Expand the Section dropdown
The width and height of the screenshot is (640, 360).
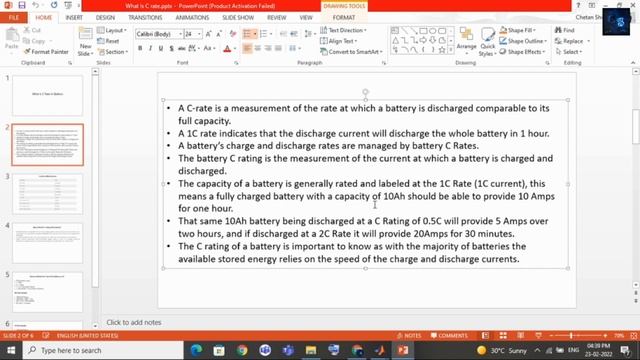point(113,52)
